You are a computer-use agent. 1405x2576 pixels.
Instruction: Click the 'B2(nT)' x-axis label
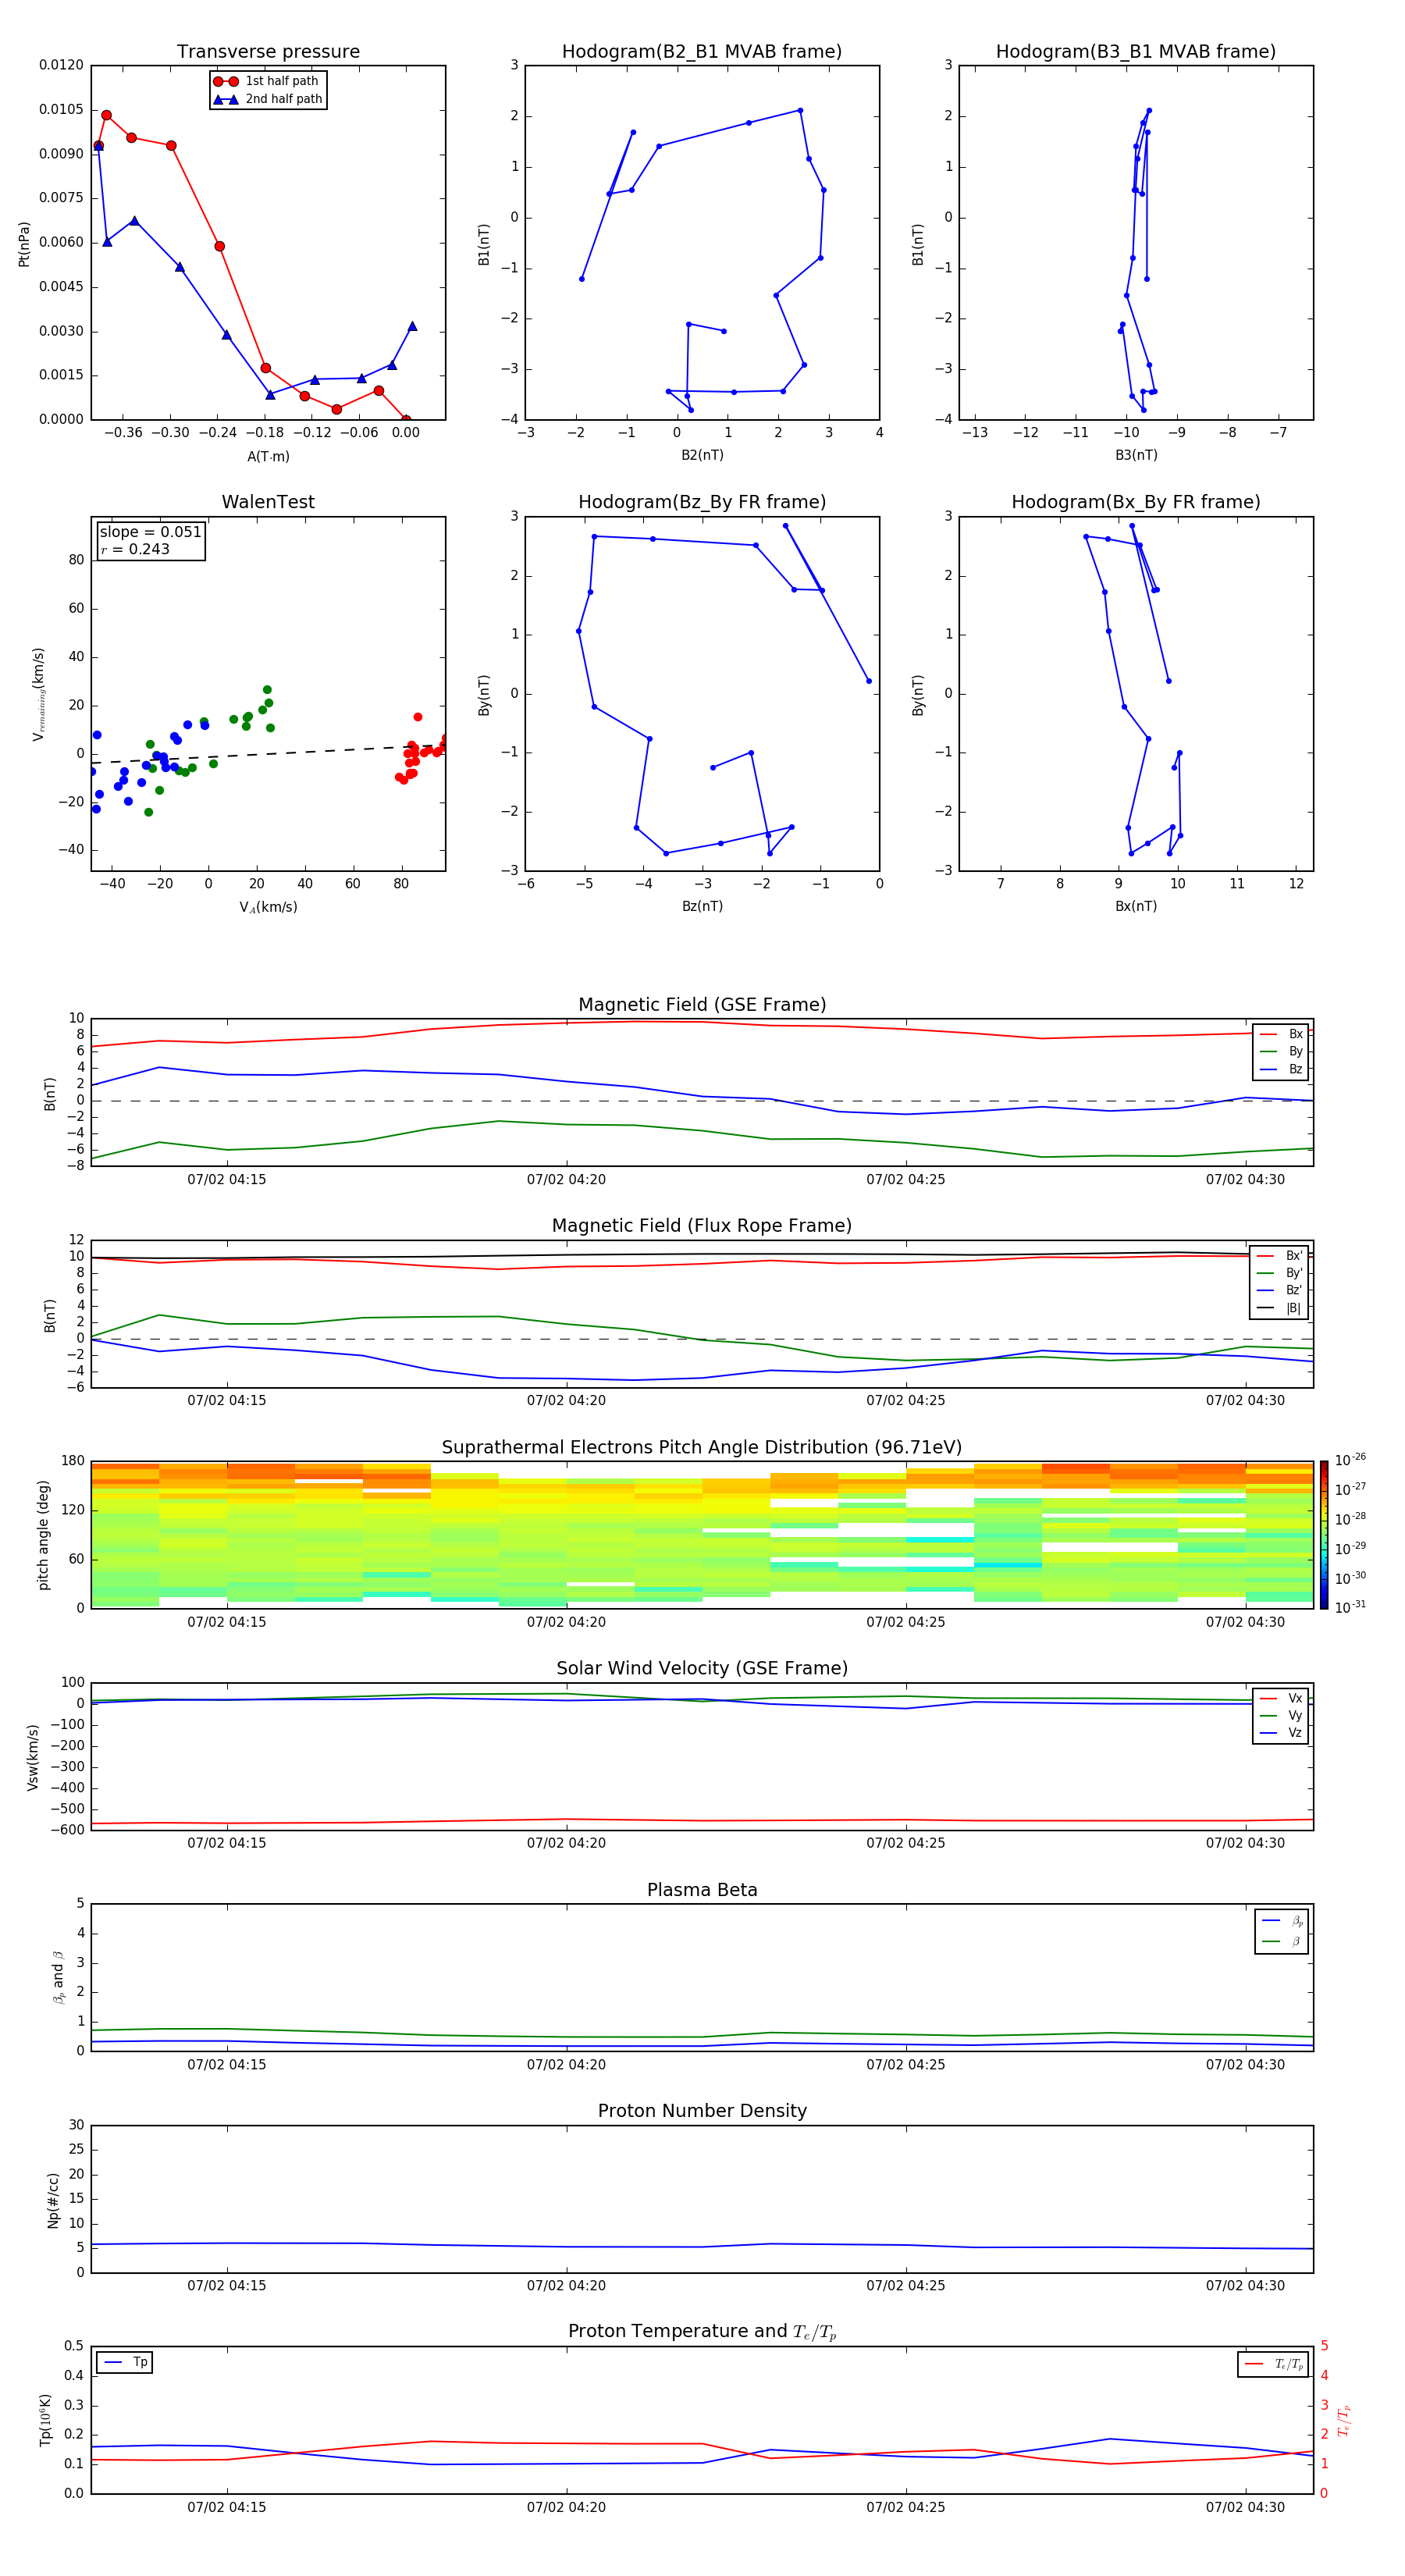(702, 455)
